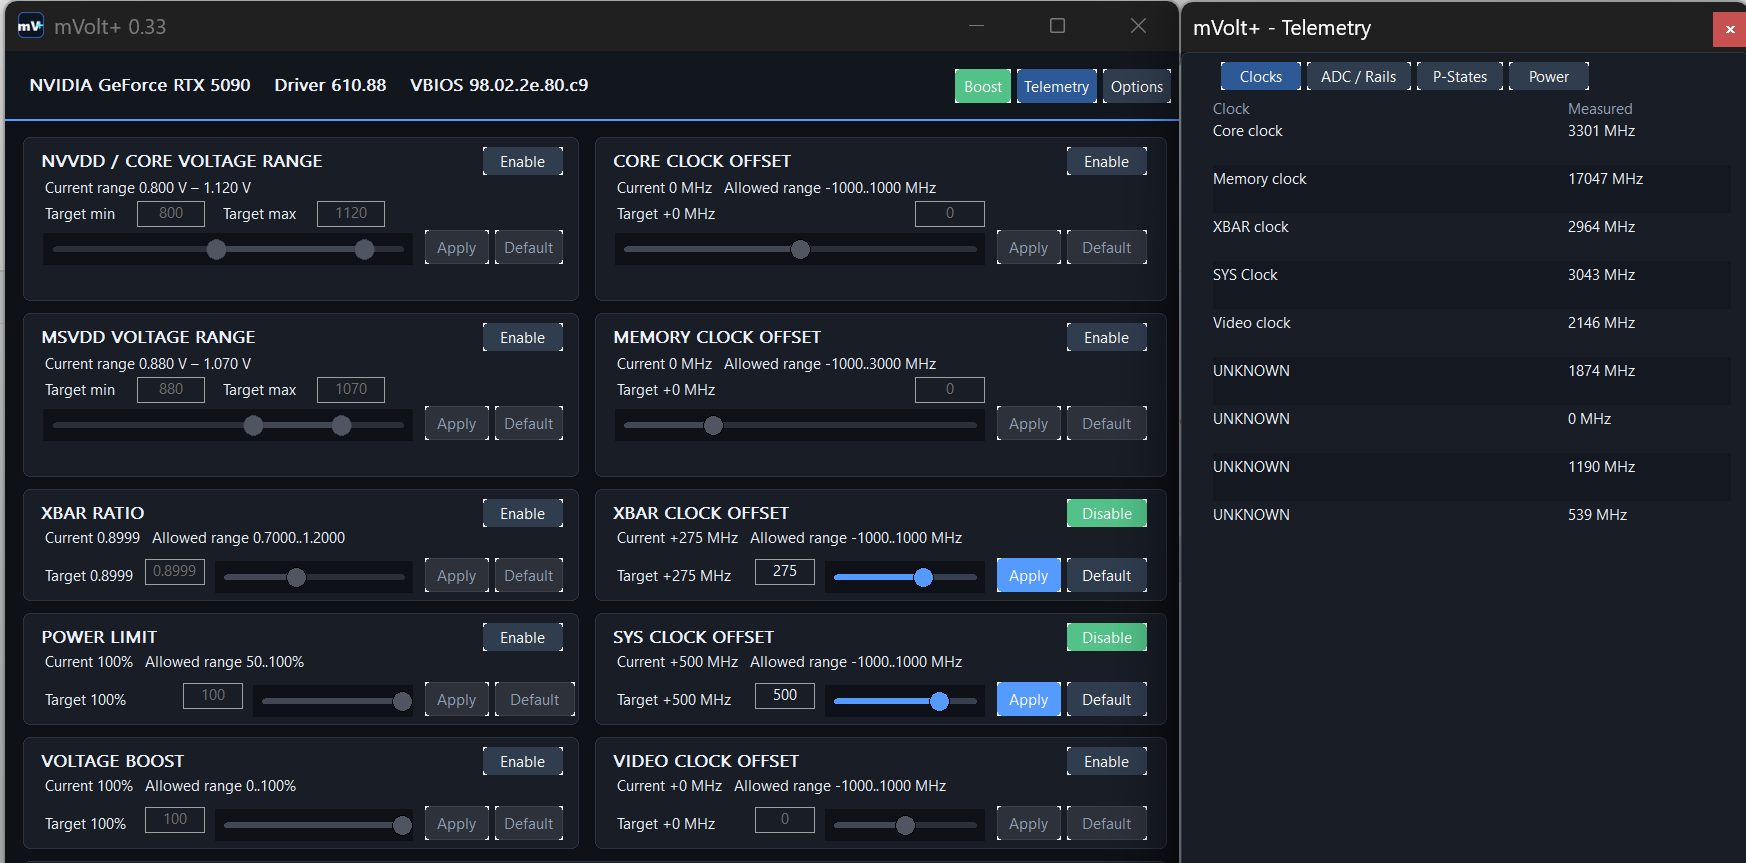Image resolution: width=1746 pixels, height=863 pixels.
Task: Apply the Video Clock Offset setting
Action: tap(1029, 824)
